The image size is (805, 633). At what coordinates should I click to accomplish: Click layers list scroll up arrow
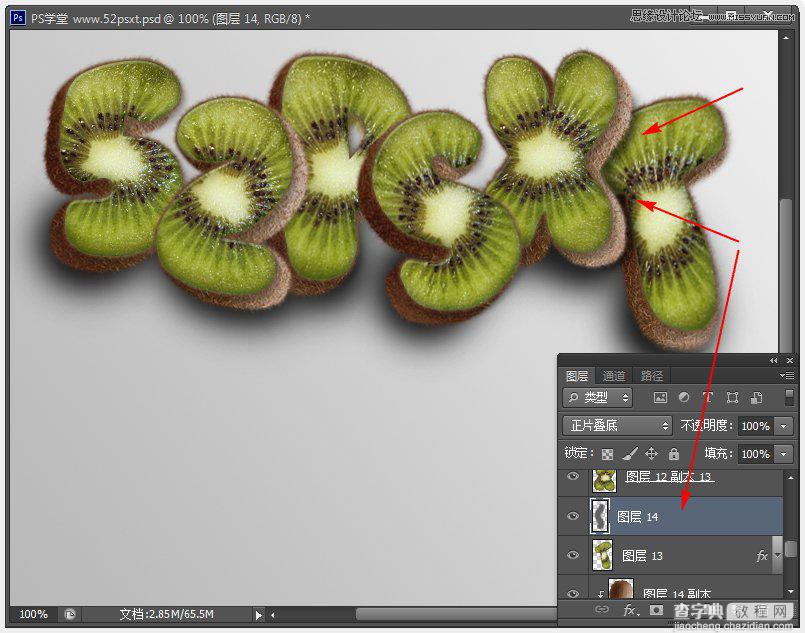point(791,477)
